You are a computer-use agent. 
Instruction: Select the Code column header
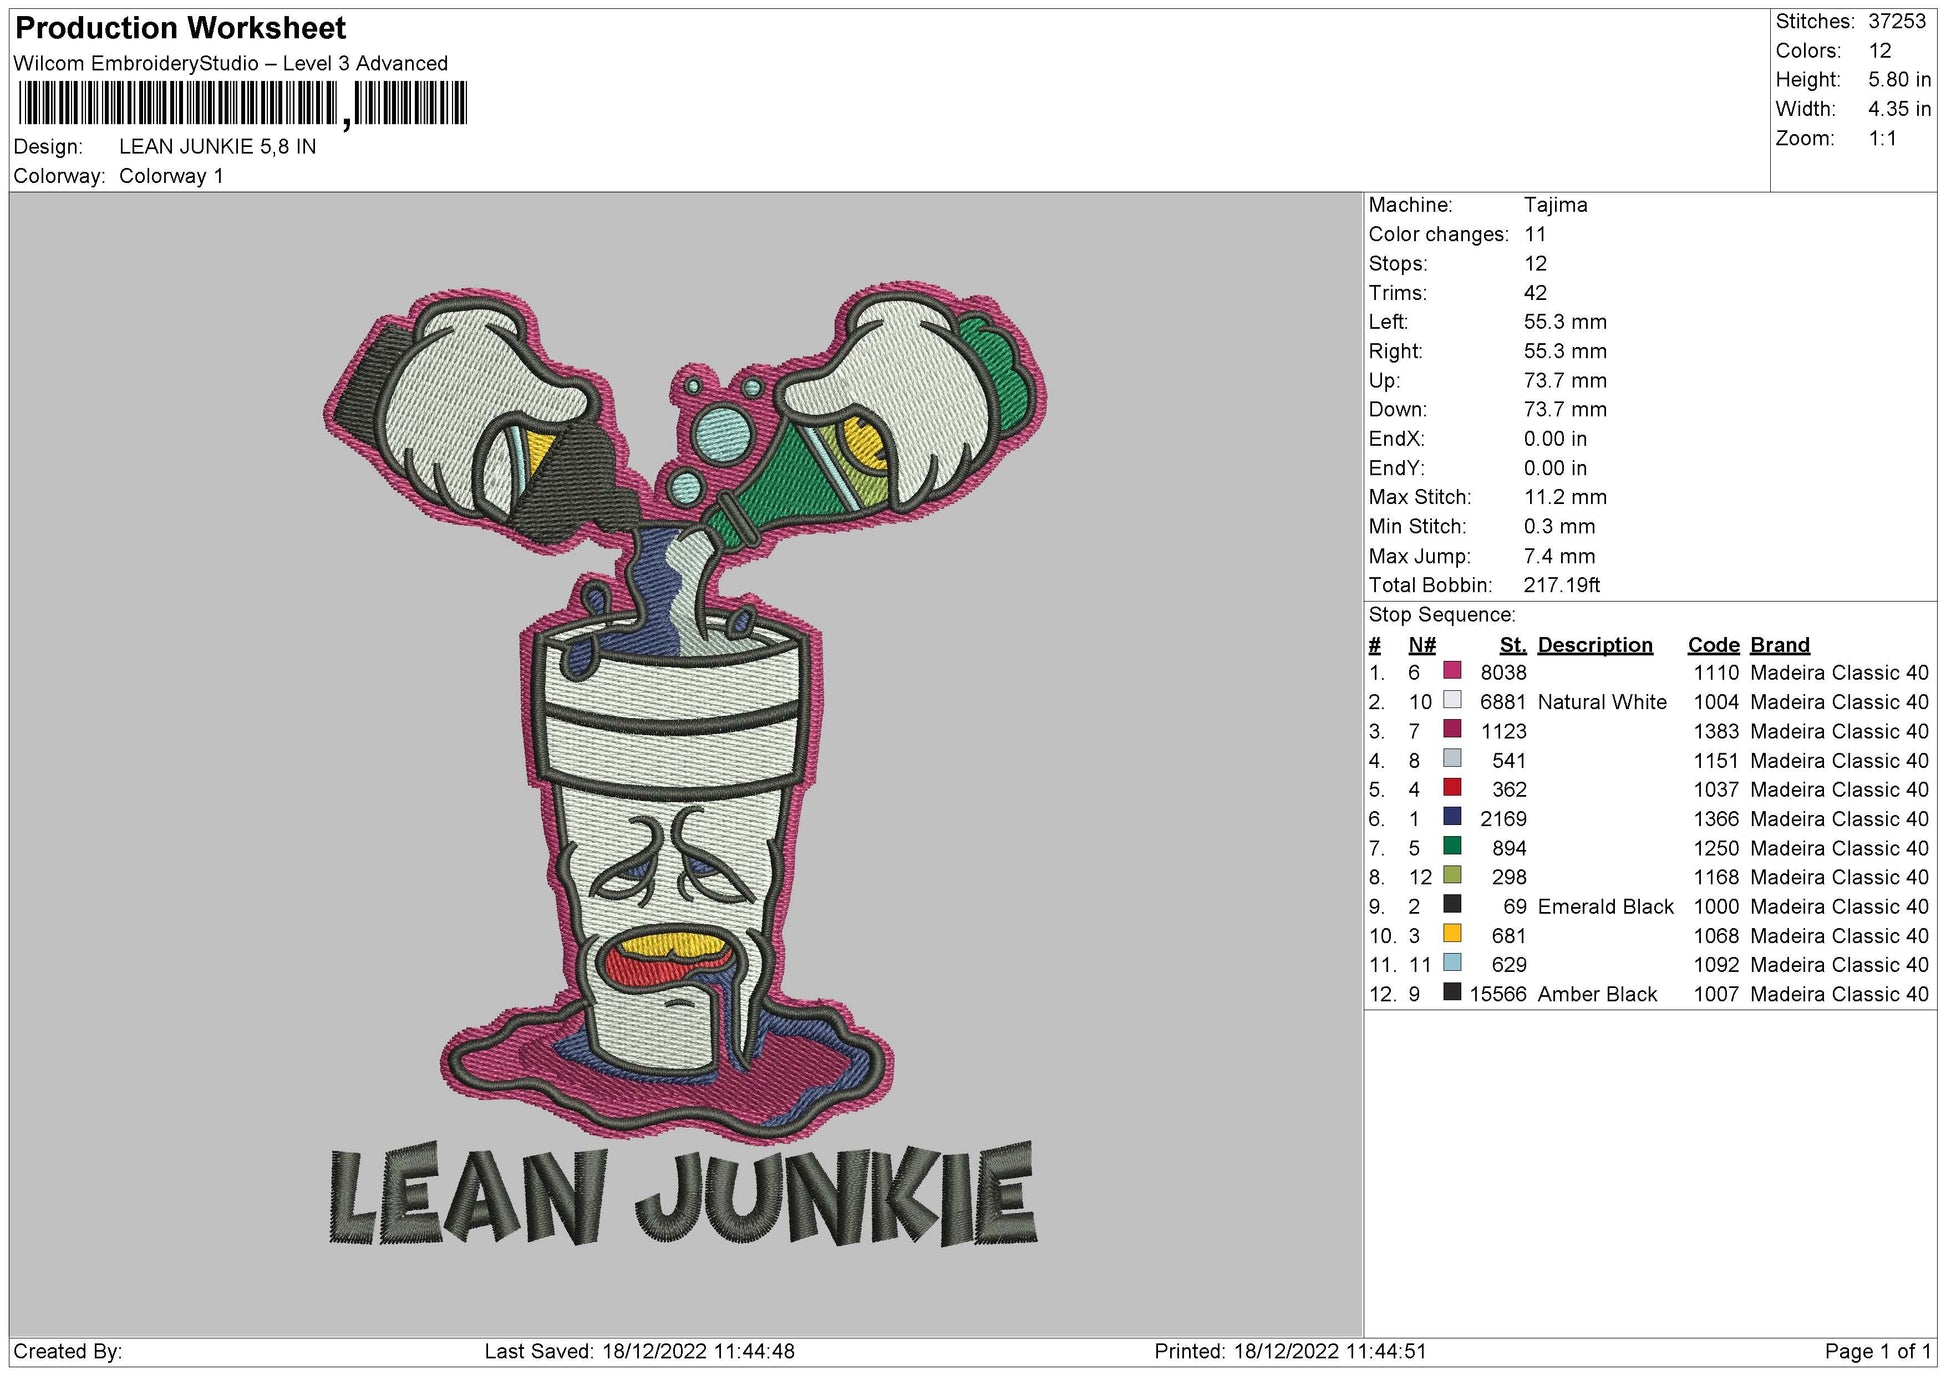pyautogui.click(x=1713, y=645)
